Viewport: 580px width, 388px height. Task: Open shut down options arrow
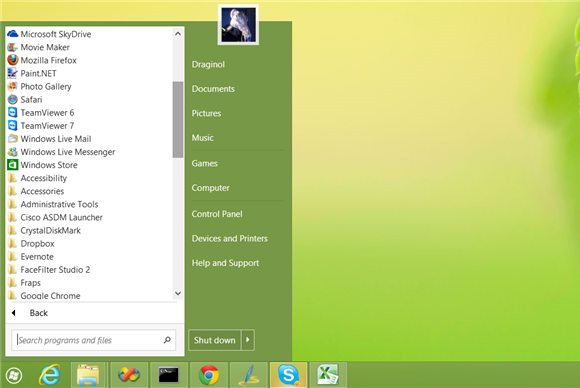pos(248,340)
